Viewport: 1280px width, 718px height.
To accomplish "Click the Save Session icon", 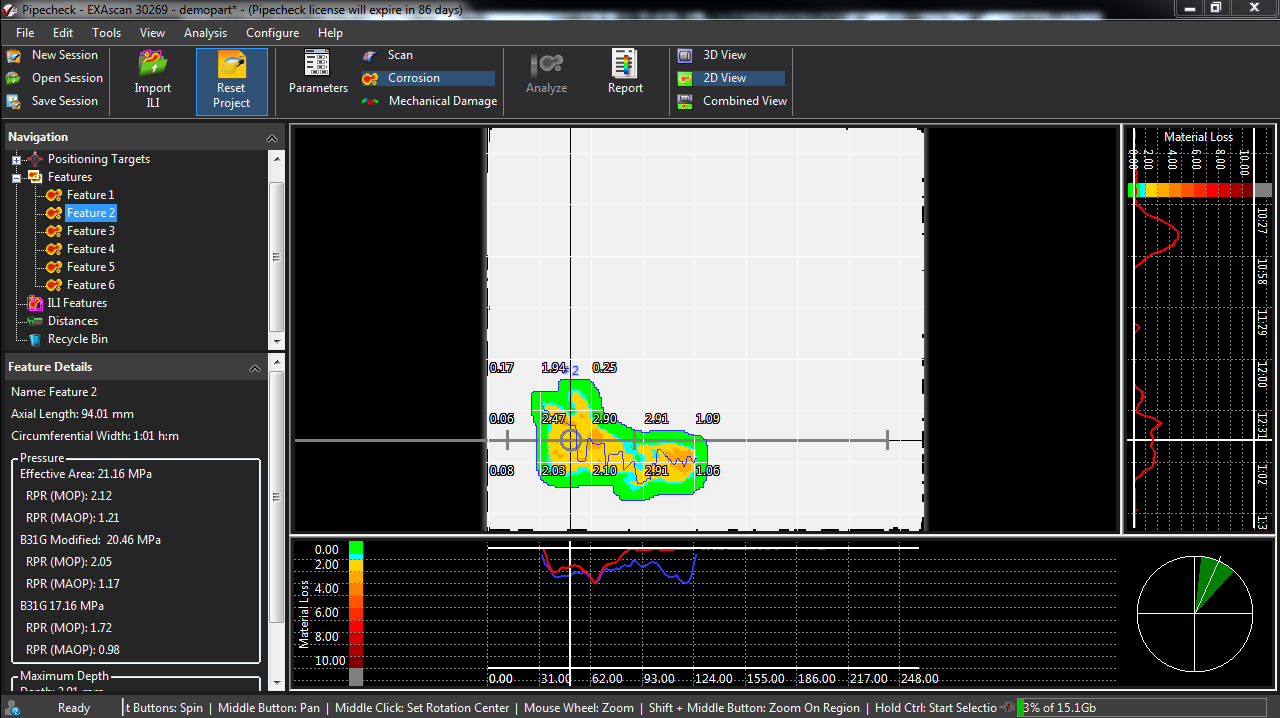I will pyautogui.click(x=14, y=101).
